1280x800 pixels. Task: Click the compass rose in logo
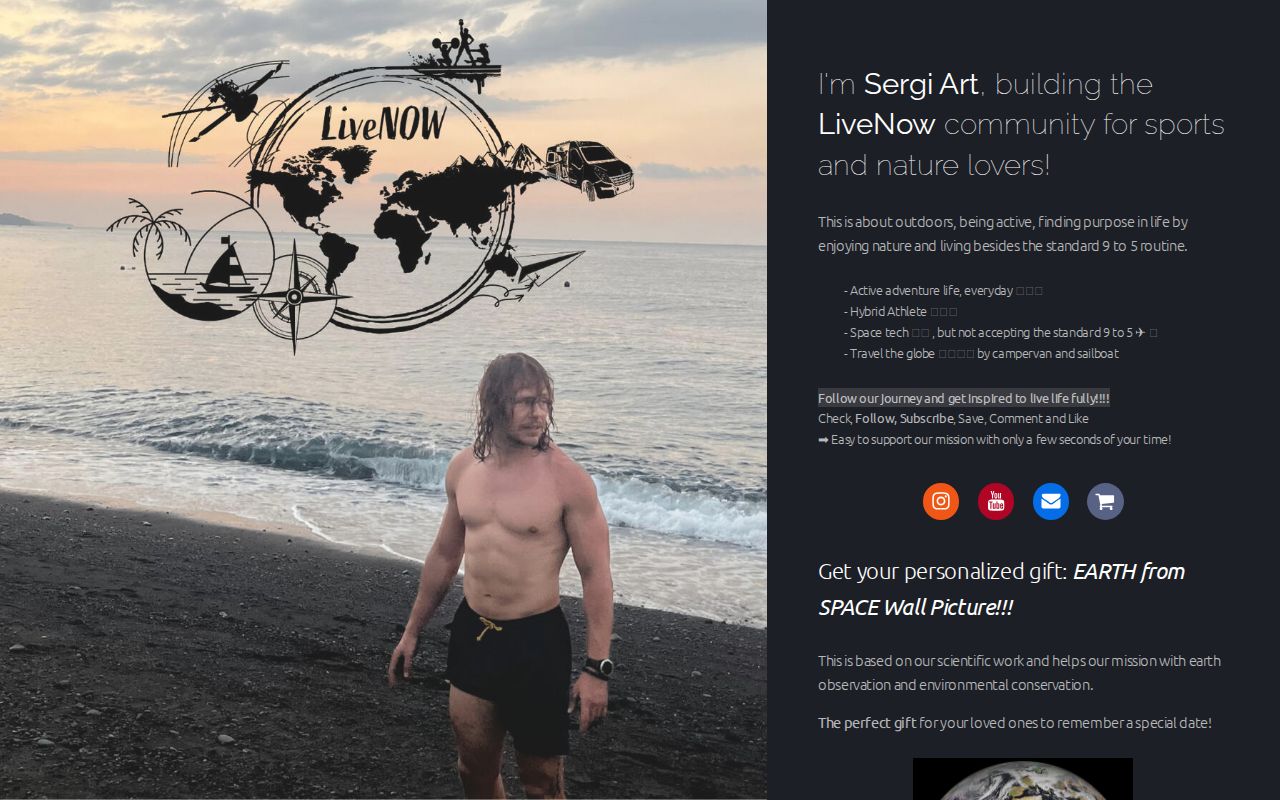coord(294,296)
